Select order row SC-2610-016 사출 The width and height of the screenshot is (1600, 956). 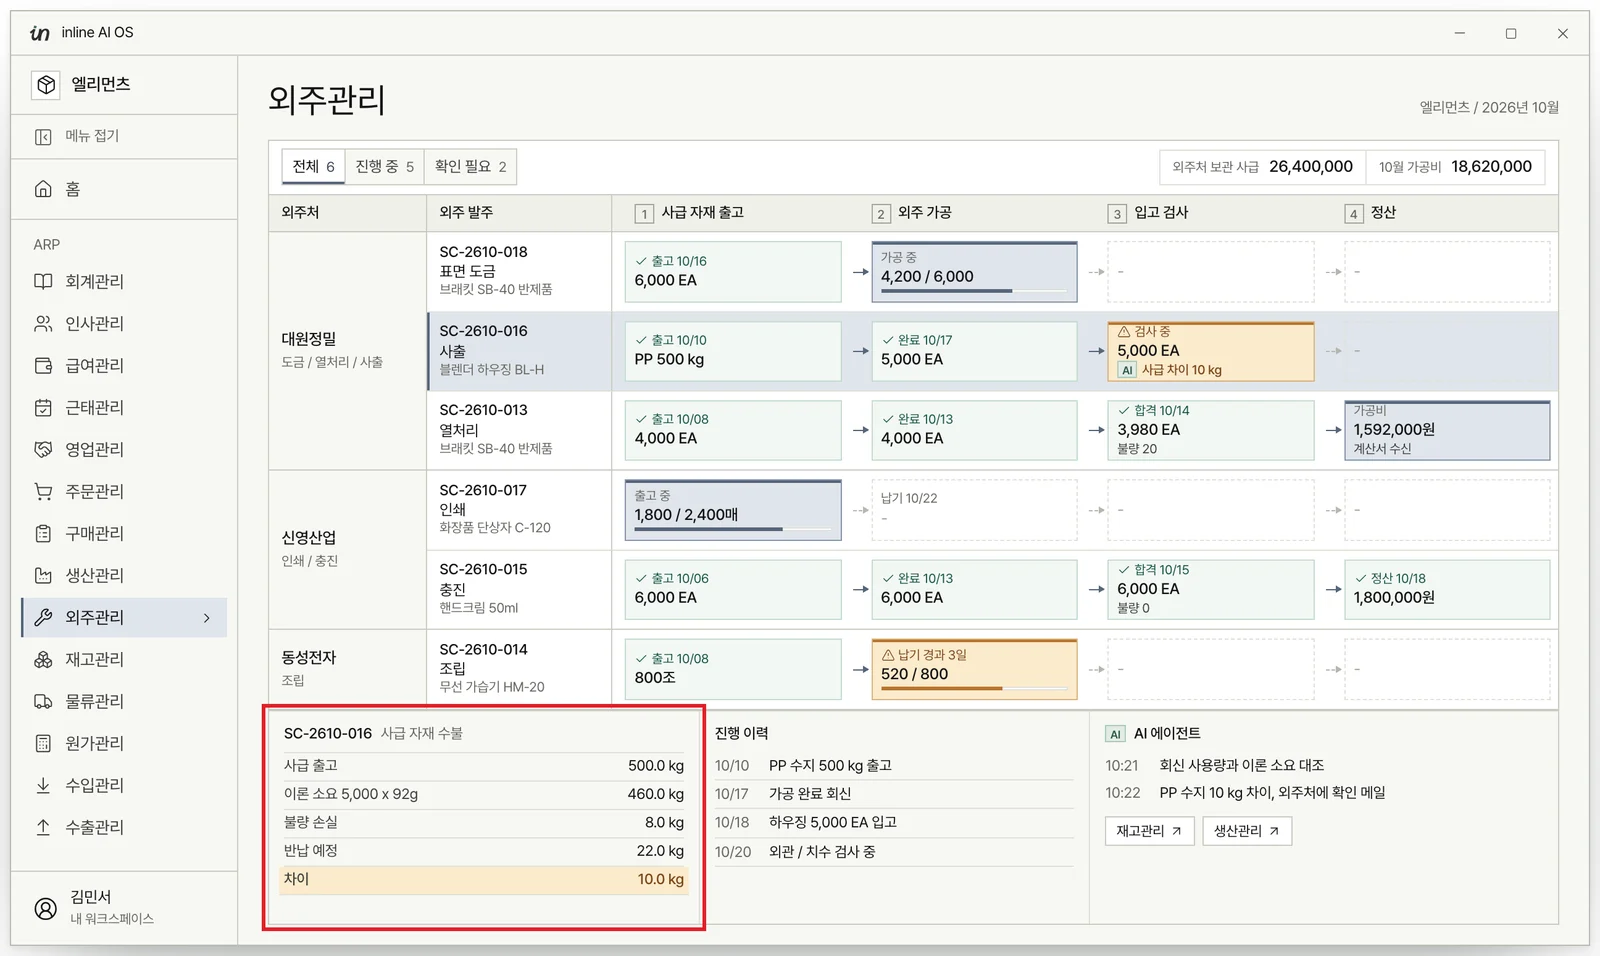pyautogui.click(x=519, y=351)
